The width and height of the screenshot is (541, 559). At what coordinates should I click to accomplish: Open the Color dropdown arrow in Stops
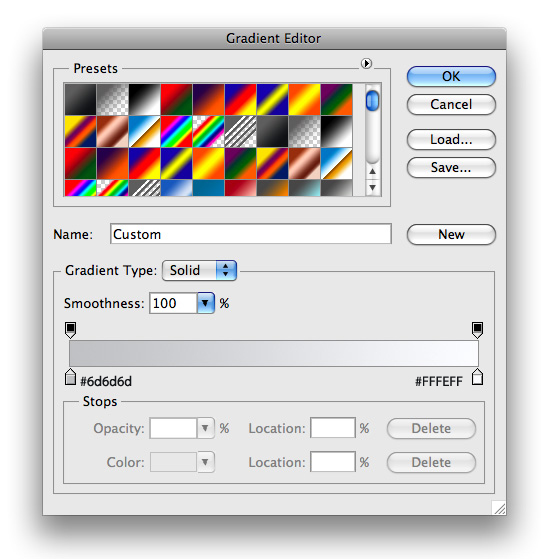[206, 462]
